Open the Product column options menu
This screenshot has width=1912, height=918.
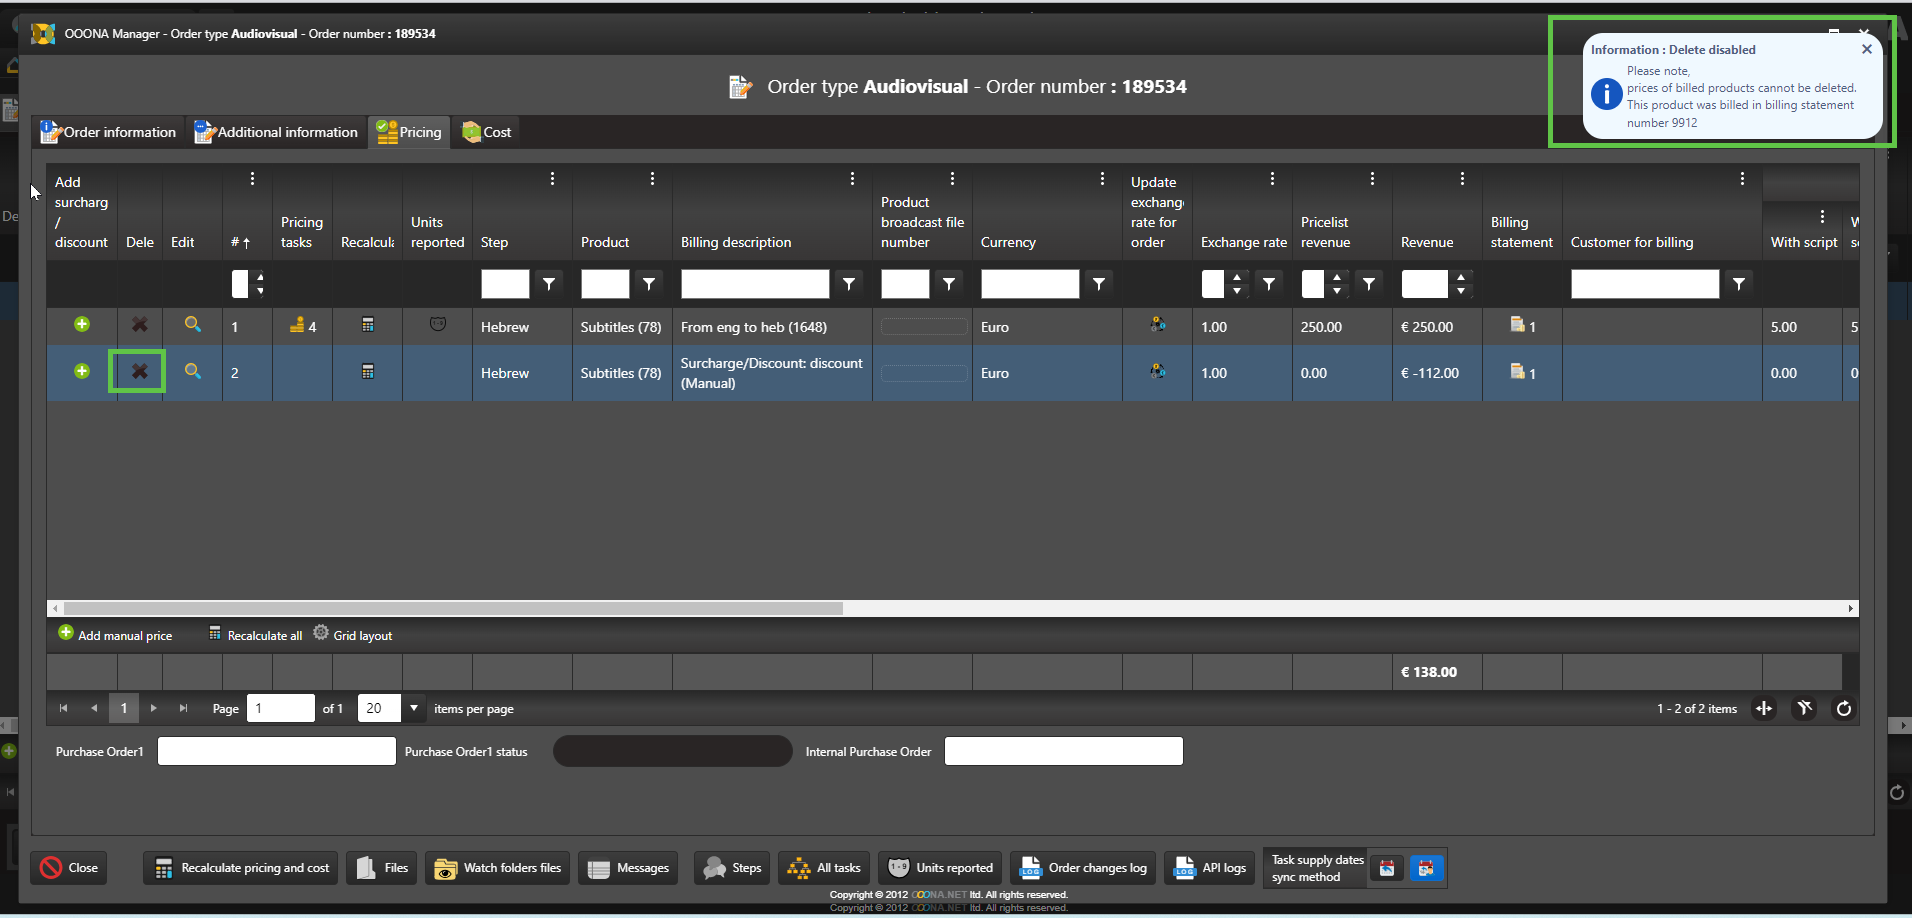(x=652, y=179)
